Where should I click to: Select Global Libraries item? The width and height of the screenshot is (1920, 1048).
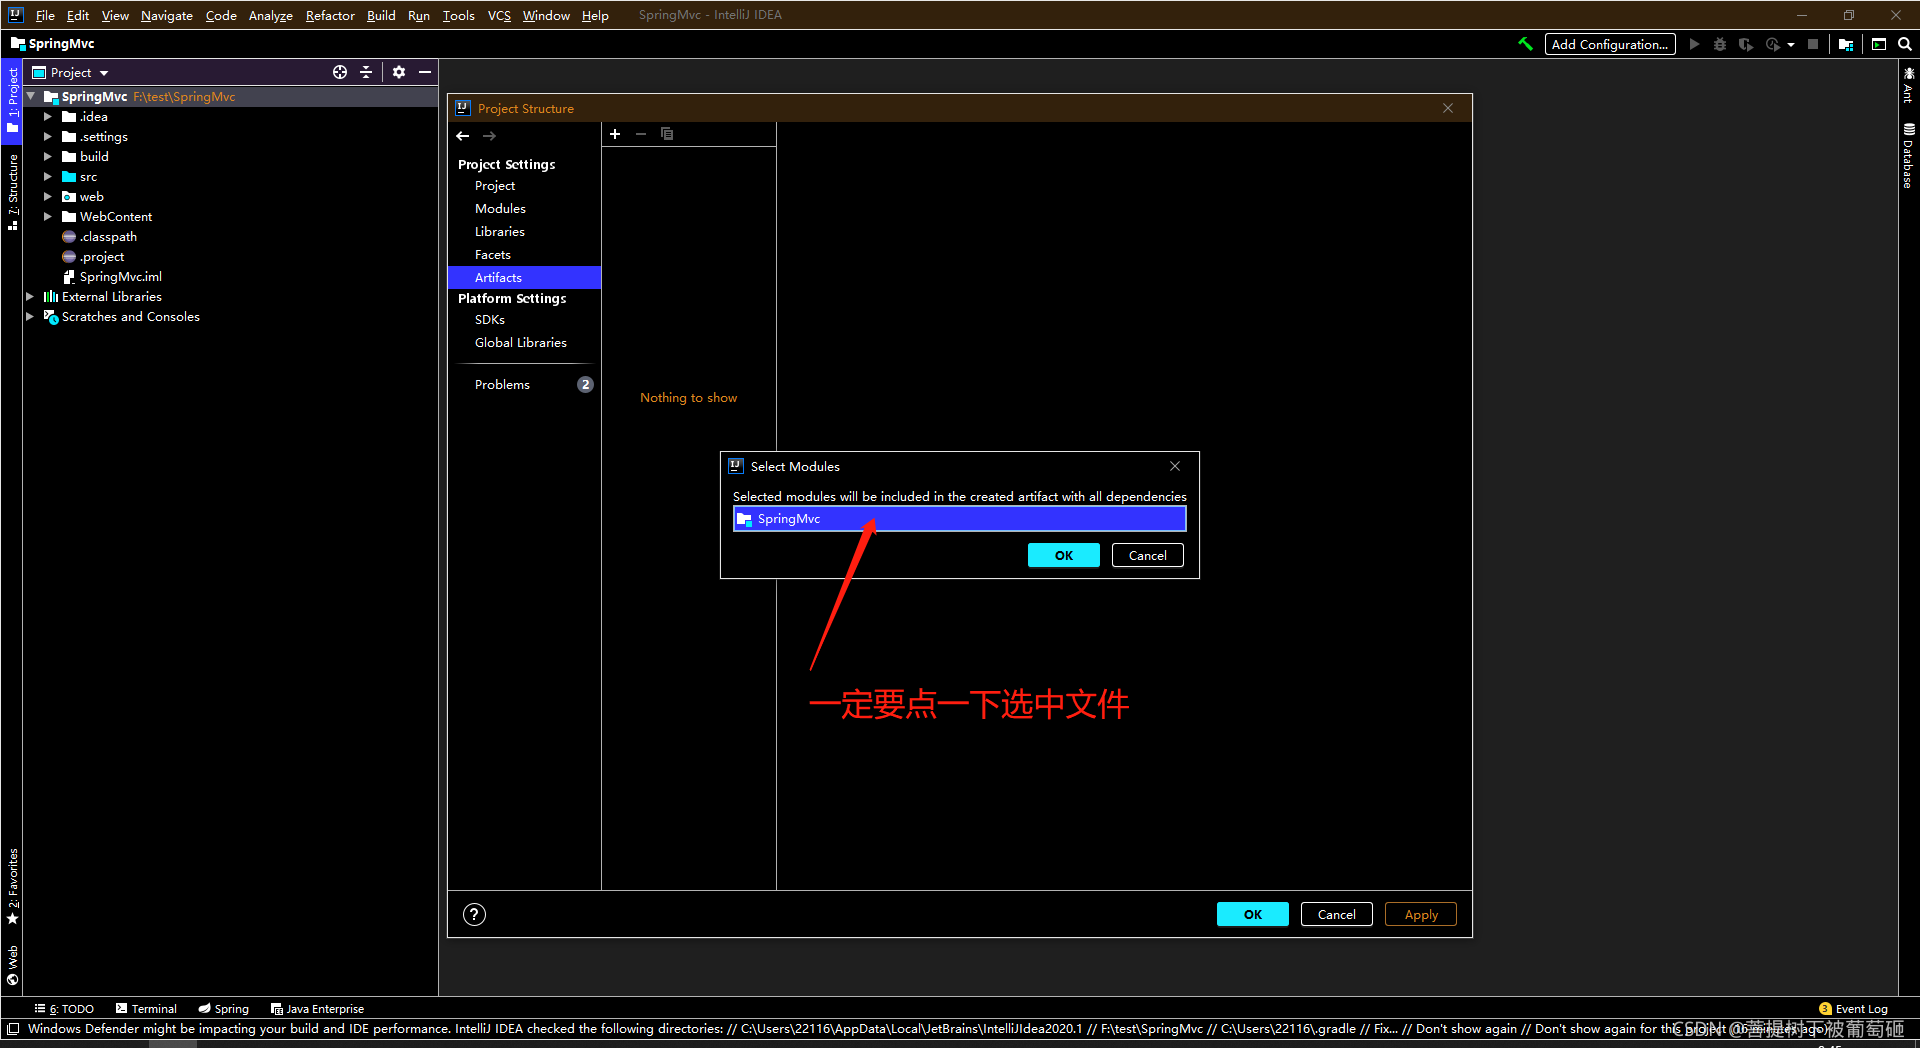click(521, 342)
